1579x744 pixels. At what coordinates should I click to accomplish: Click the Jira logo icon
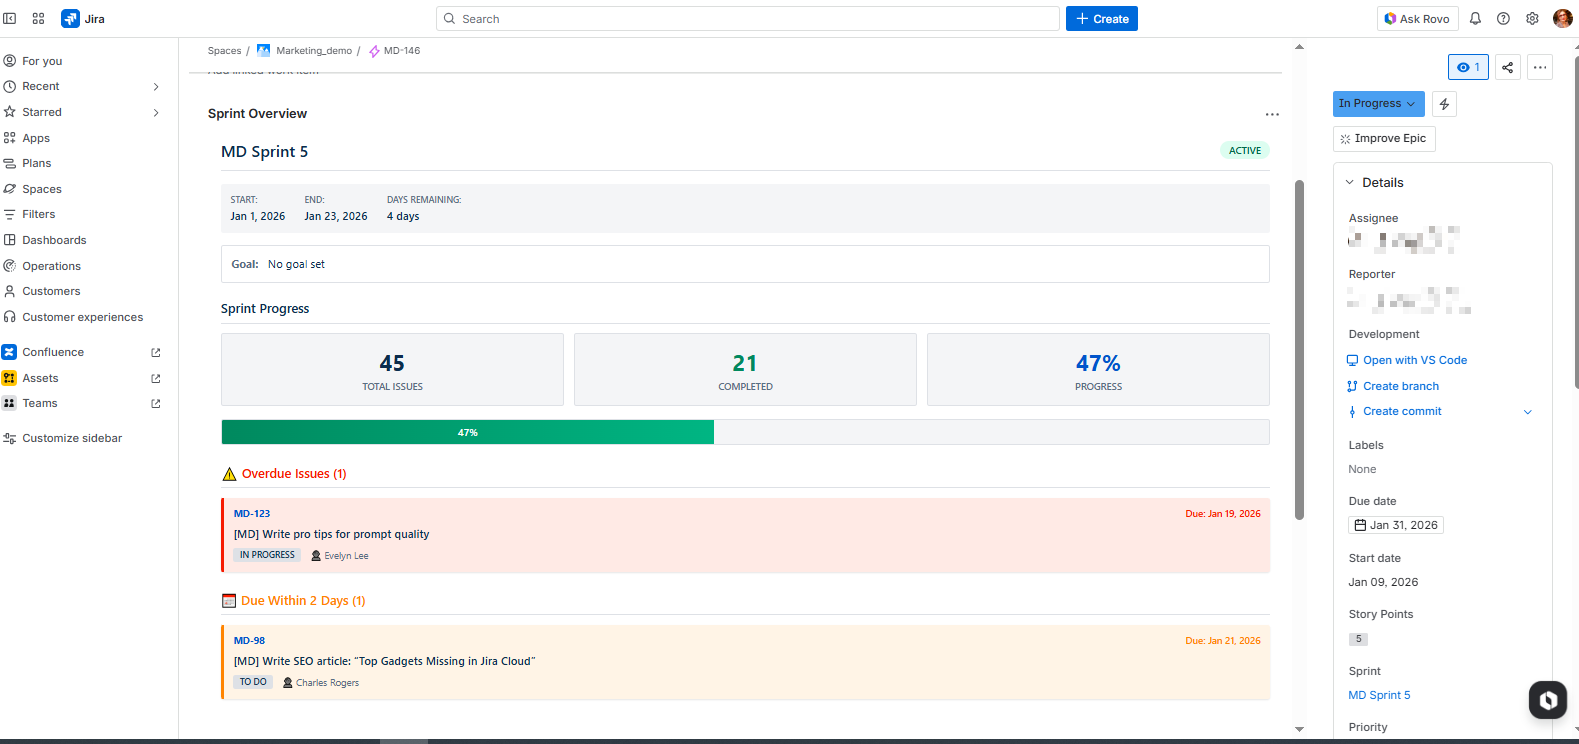point(70,19)
